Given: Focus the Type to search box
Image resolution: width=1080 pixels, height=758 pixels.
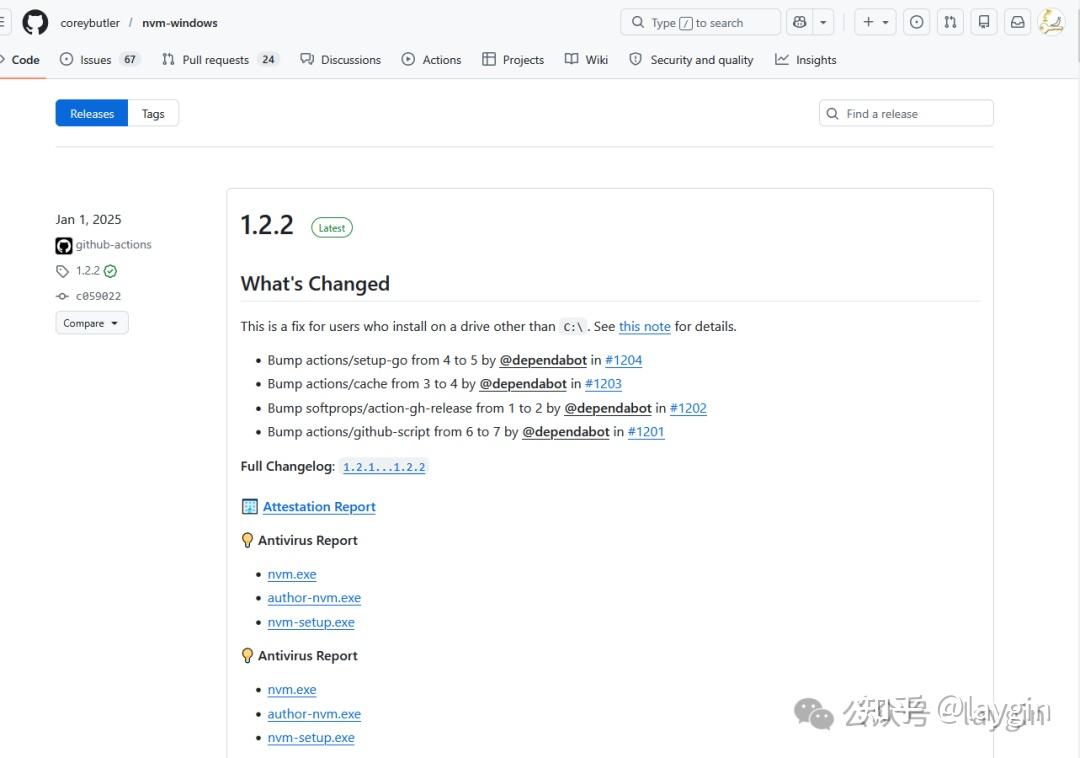Looking at the screenshot, I should click(x=700, y=22).
